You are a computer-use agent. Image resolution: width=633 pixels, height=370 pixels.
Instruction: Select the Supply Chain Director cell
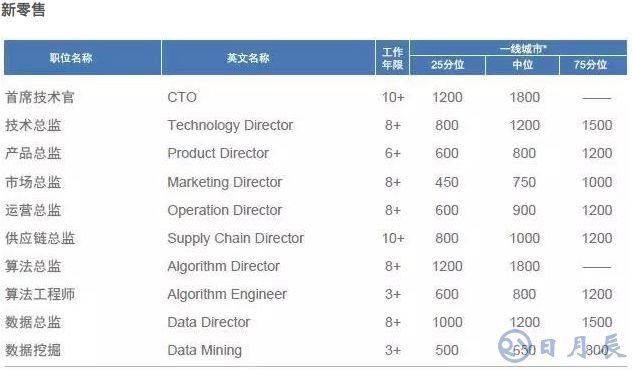click(235, 238)
